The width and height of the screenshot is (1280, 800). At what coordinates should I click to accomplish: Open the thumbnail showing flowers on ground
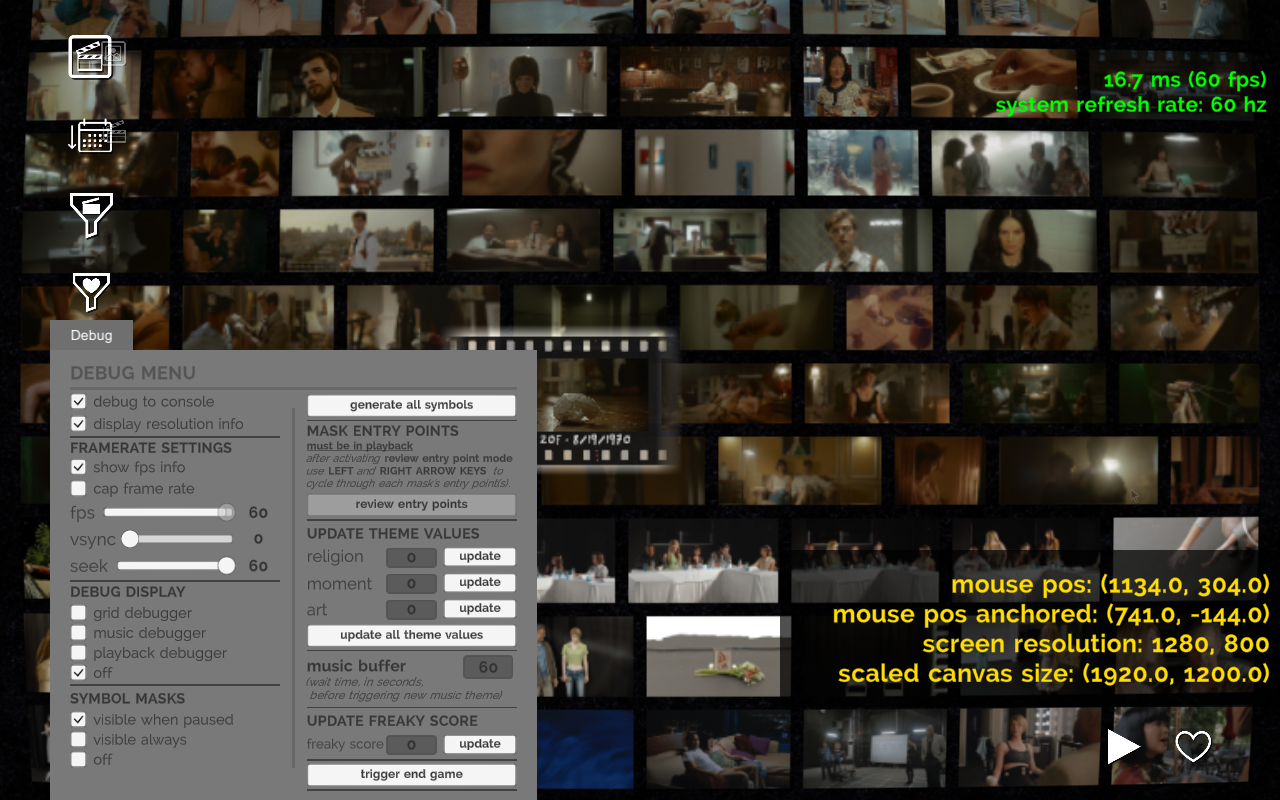click(x=713, y=656)
